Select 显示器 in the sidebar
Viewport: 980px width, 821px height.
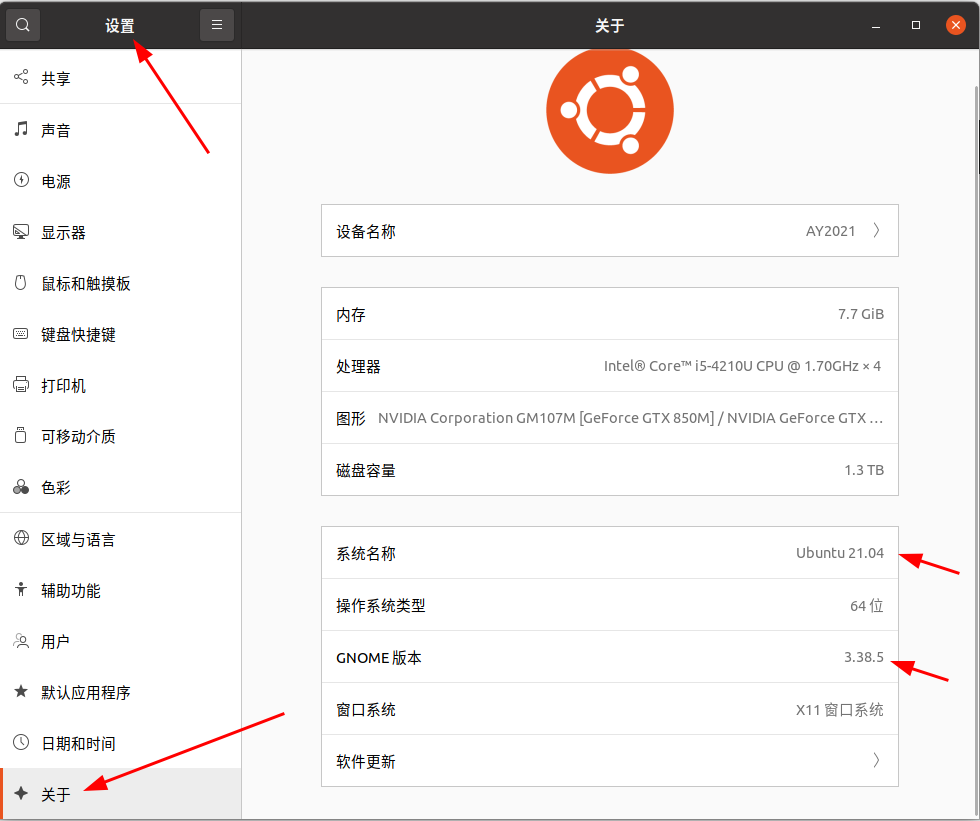coord(121,232)
